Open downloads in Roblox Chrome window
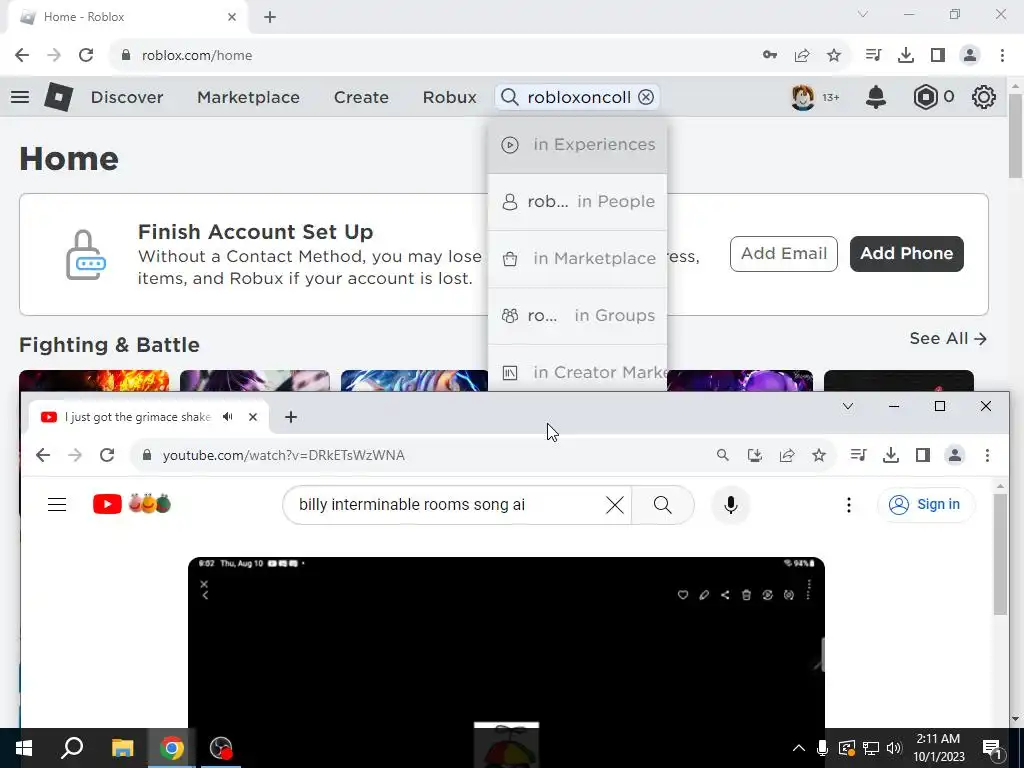The height and width of the screenshot is (768, 1024). tap(906, 55)
